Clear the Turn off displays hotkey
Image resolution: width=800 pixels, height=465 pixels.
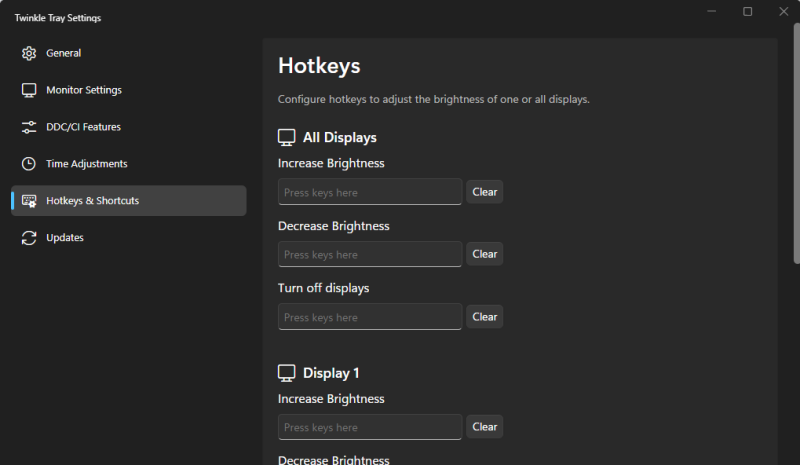pyautogui.click(x=485, y=317)
